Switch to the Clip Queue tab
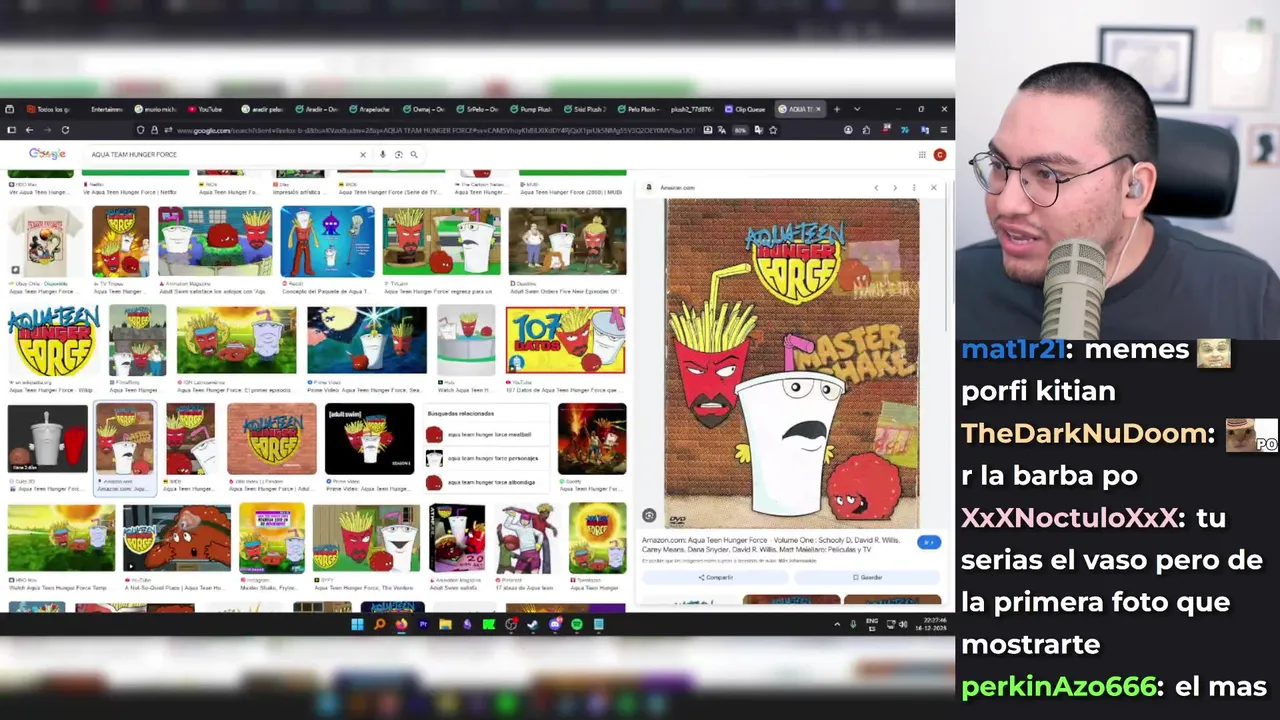 pos(746,109)
